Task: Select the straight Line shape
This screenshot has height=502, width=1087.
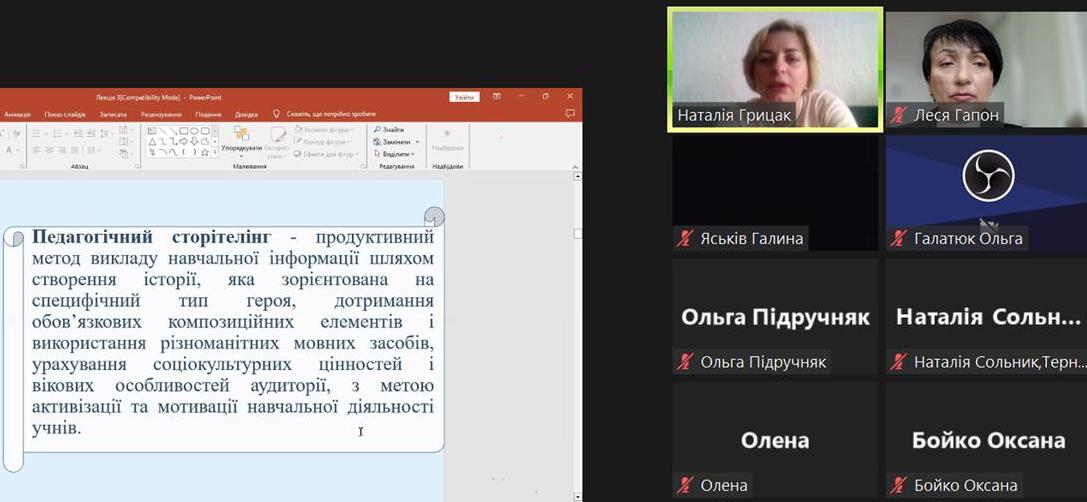Action: click(x=162, y=131)
